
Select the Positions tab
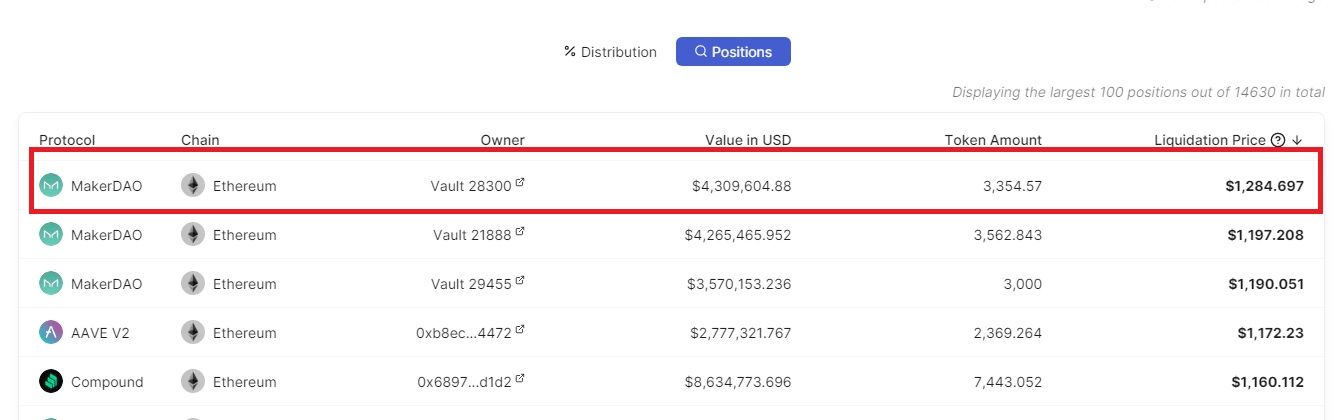point(733,52)
